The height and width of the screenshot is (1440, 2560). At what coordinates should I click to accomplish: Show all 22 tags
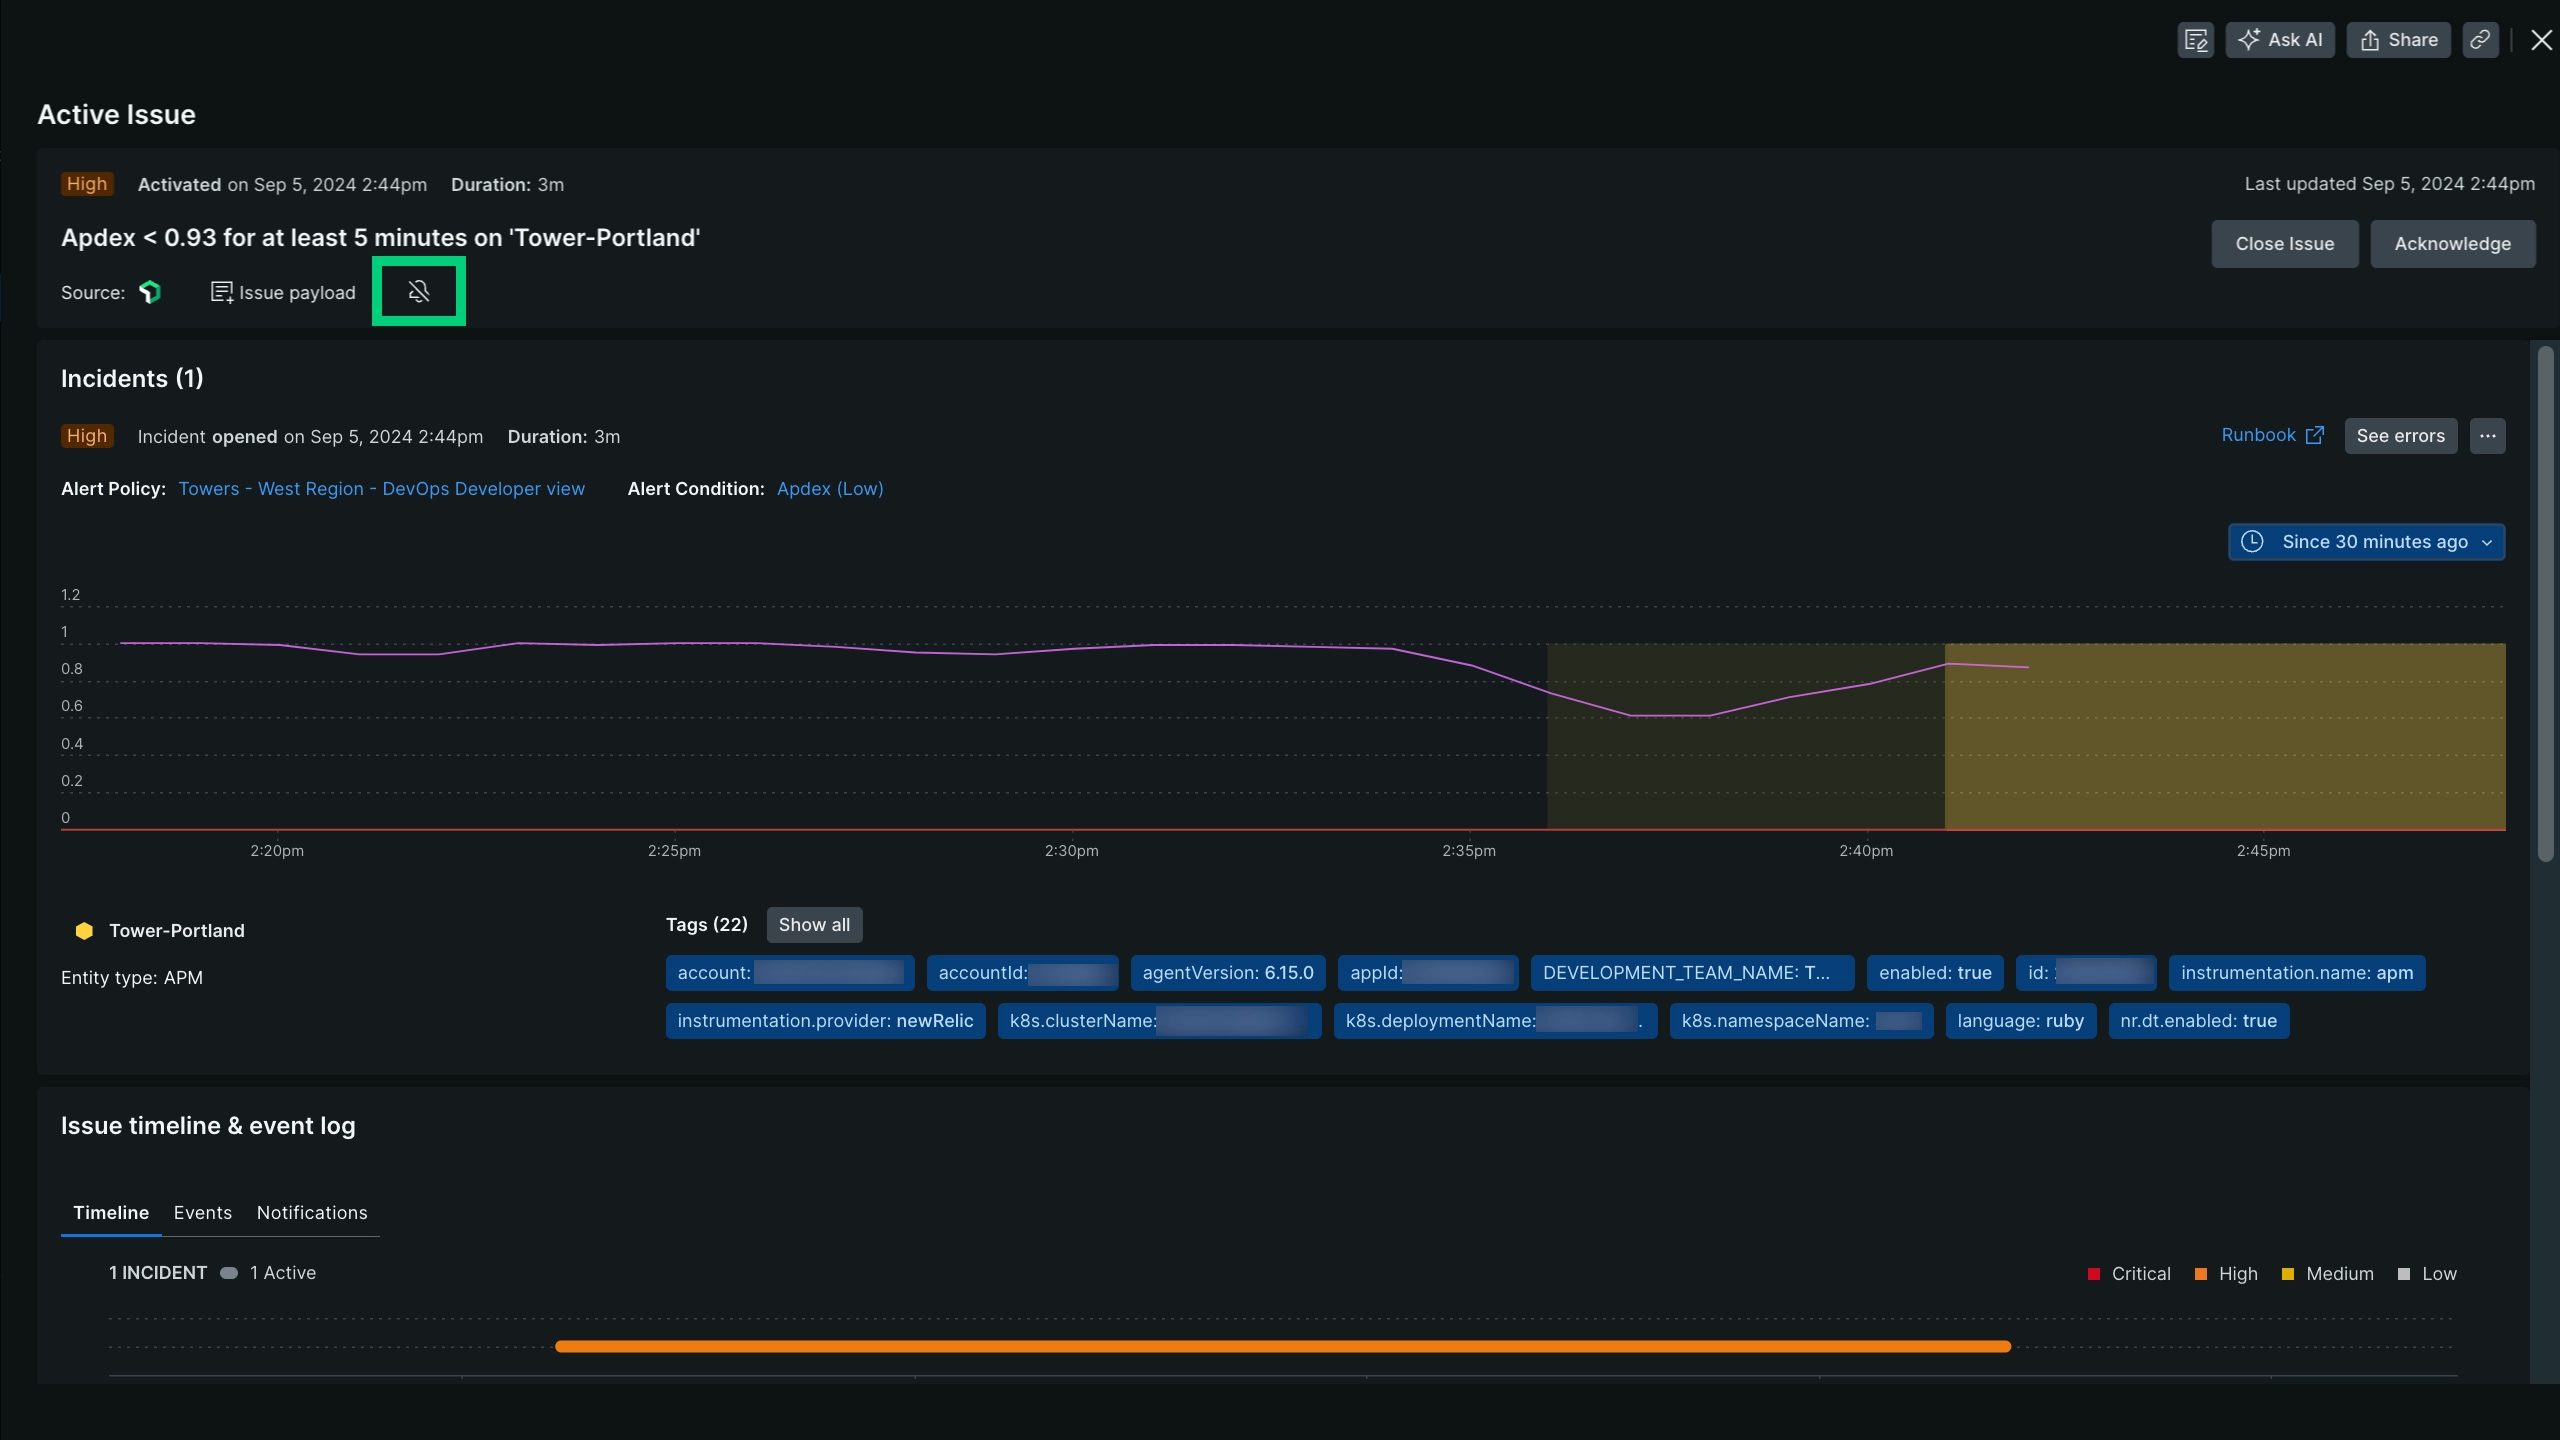[x=812, y=923]
